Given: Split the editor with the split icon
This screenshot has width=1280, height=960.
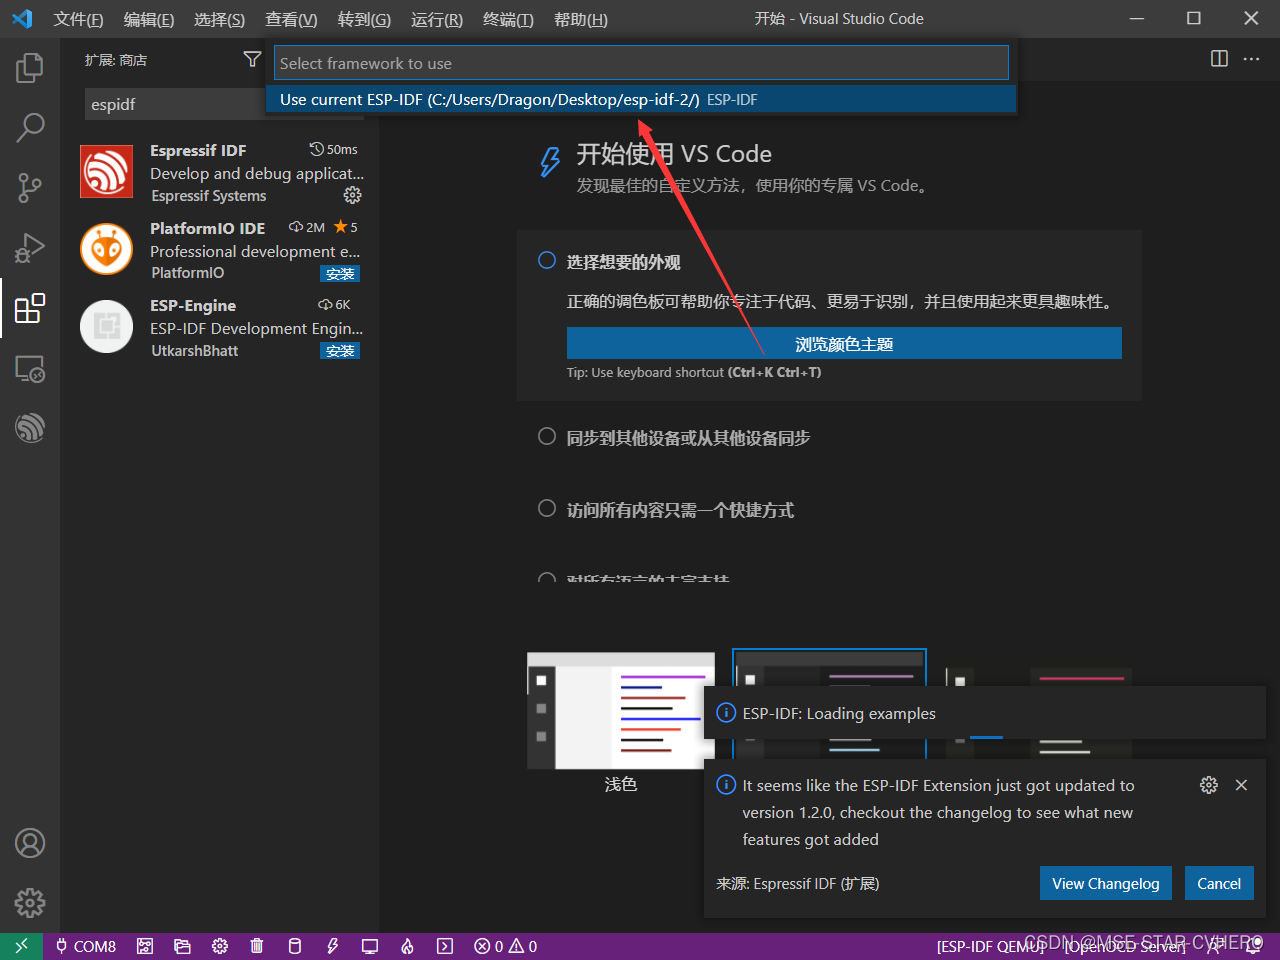Looking at the screenshot, I should click(1219, 59).
